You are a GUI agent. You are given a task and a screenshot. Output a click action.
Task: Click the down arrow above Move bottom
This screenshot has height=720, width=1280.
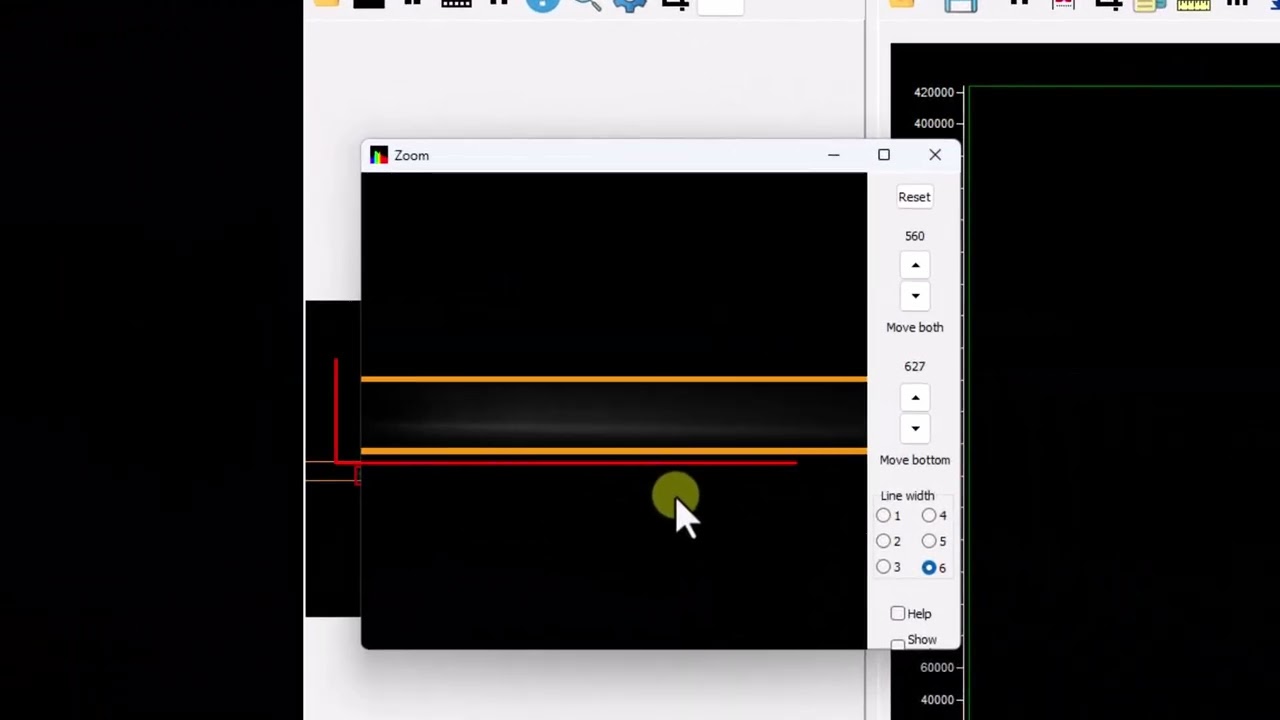pos(915,429)
